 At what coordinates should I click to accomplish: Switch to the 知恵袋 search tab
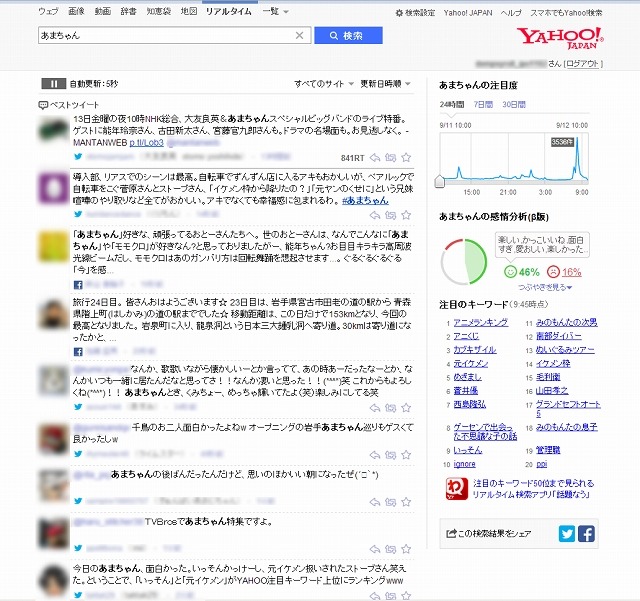(158, 11)
